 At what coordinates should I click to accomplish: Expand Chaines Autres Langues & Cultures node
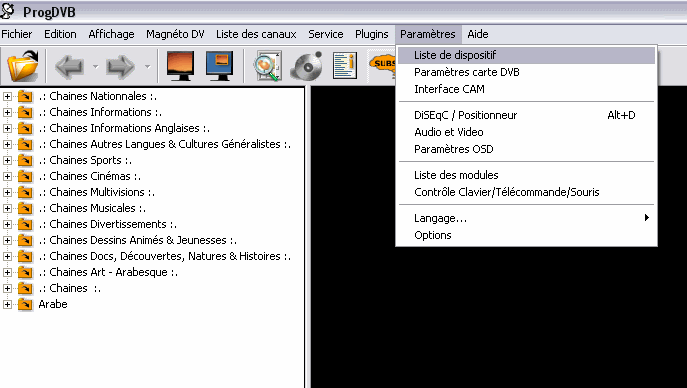(x=7, y=144)
